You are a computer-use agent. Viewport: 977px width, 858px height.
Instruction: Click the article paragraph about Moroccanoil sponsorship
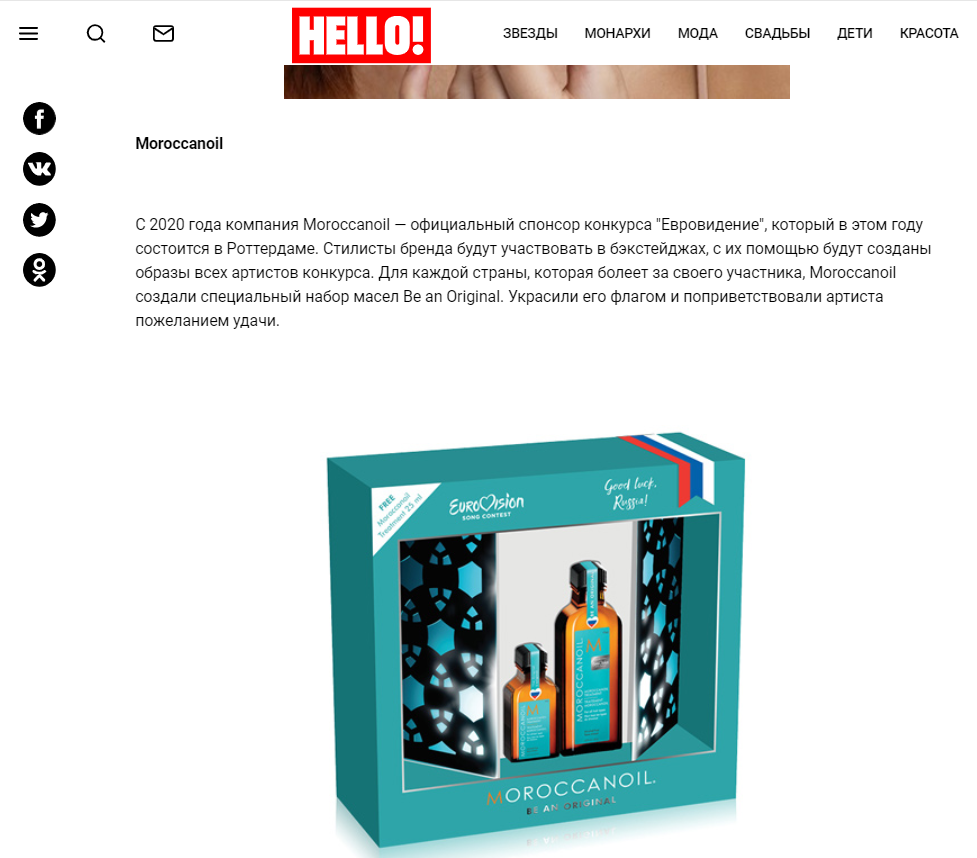(533, 273)
